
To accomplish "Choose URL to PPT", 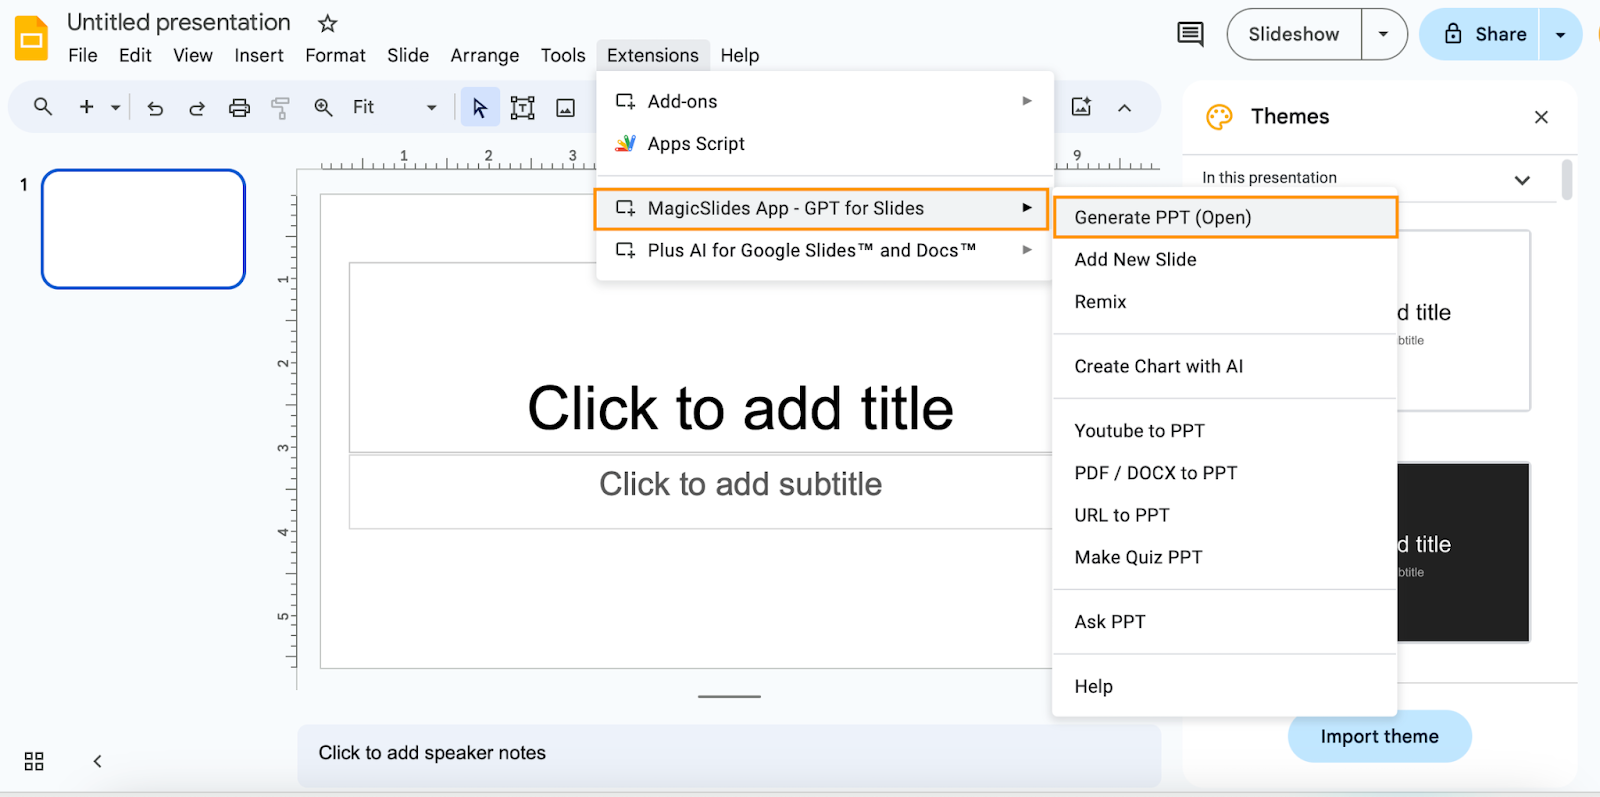I will [x=1225, y=515].
